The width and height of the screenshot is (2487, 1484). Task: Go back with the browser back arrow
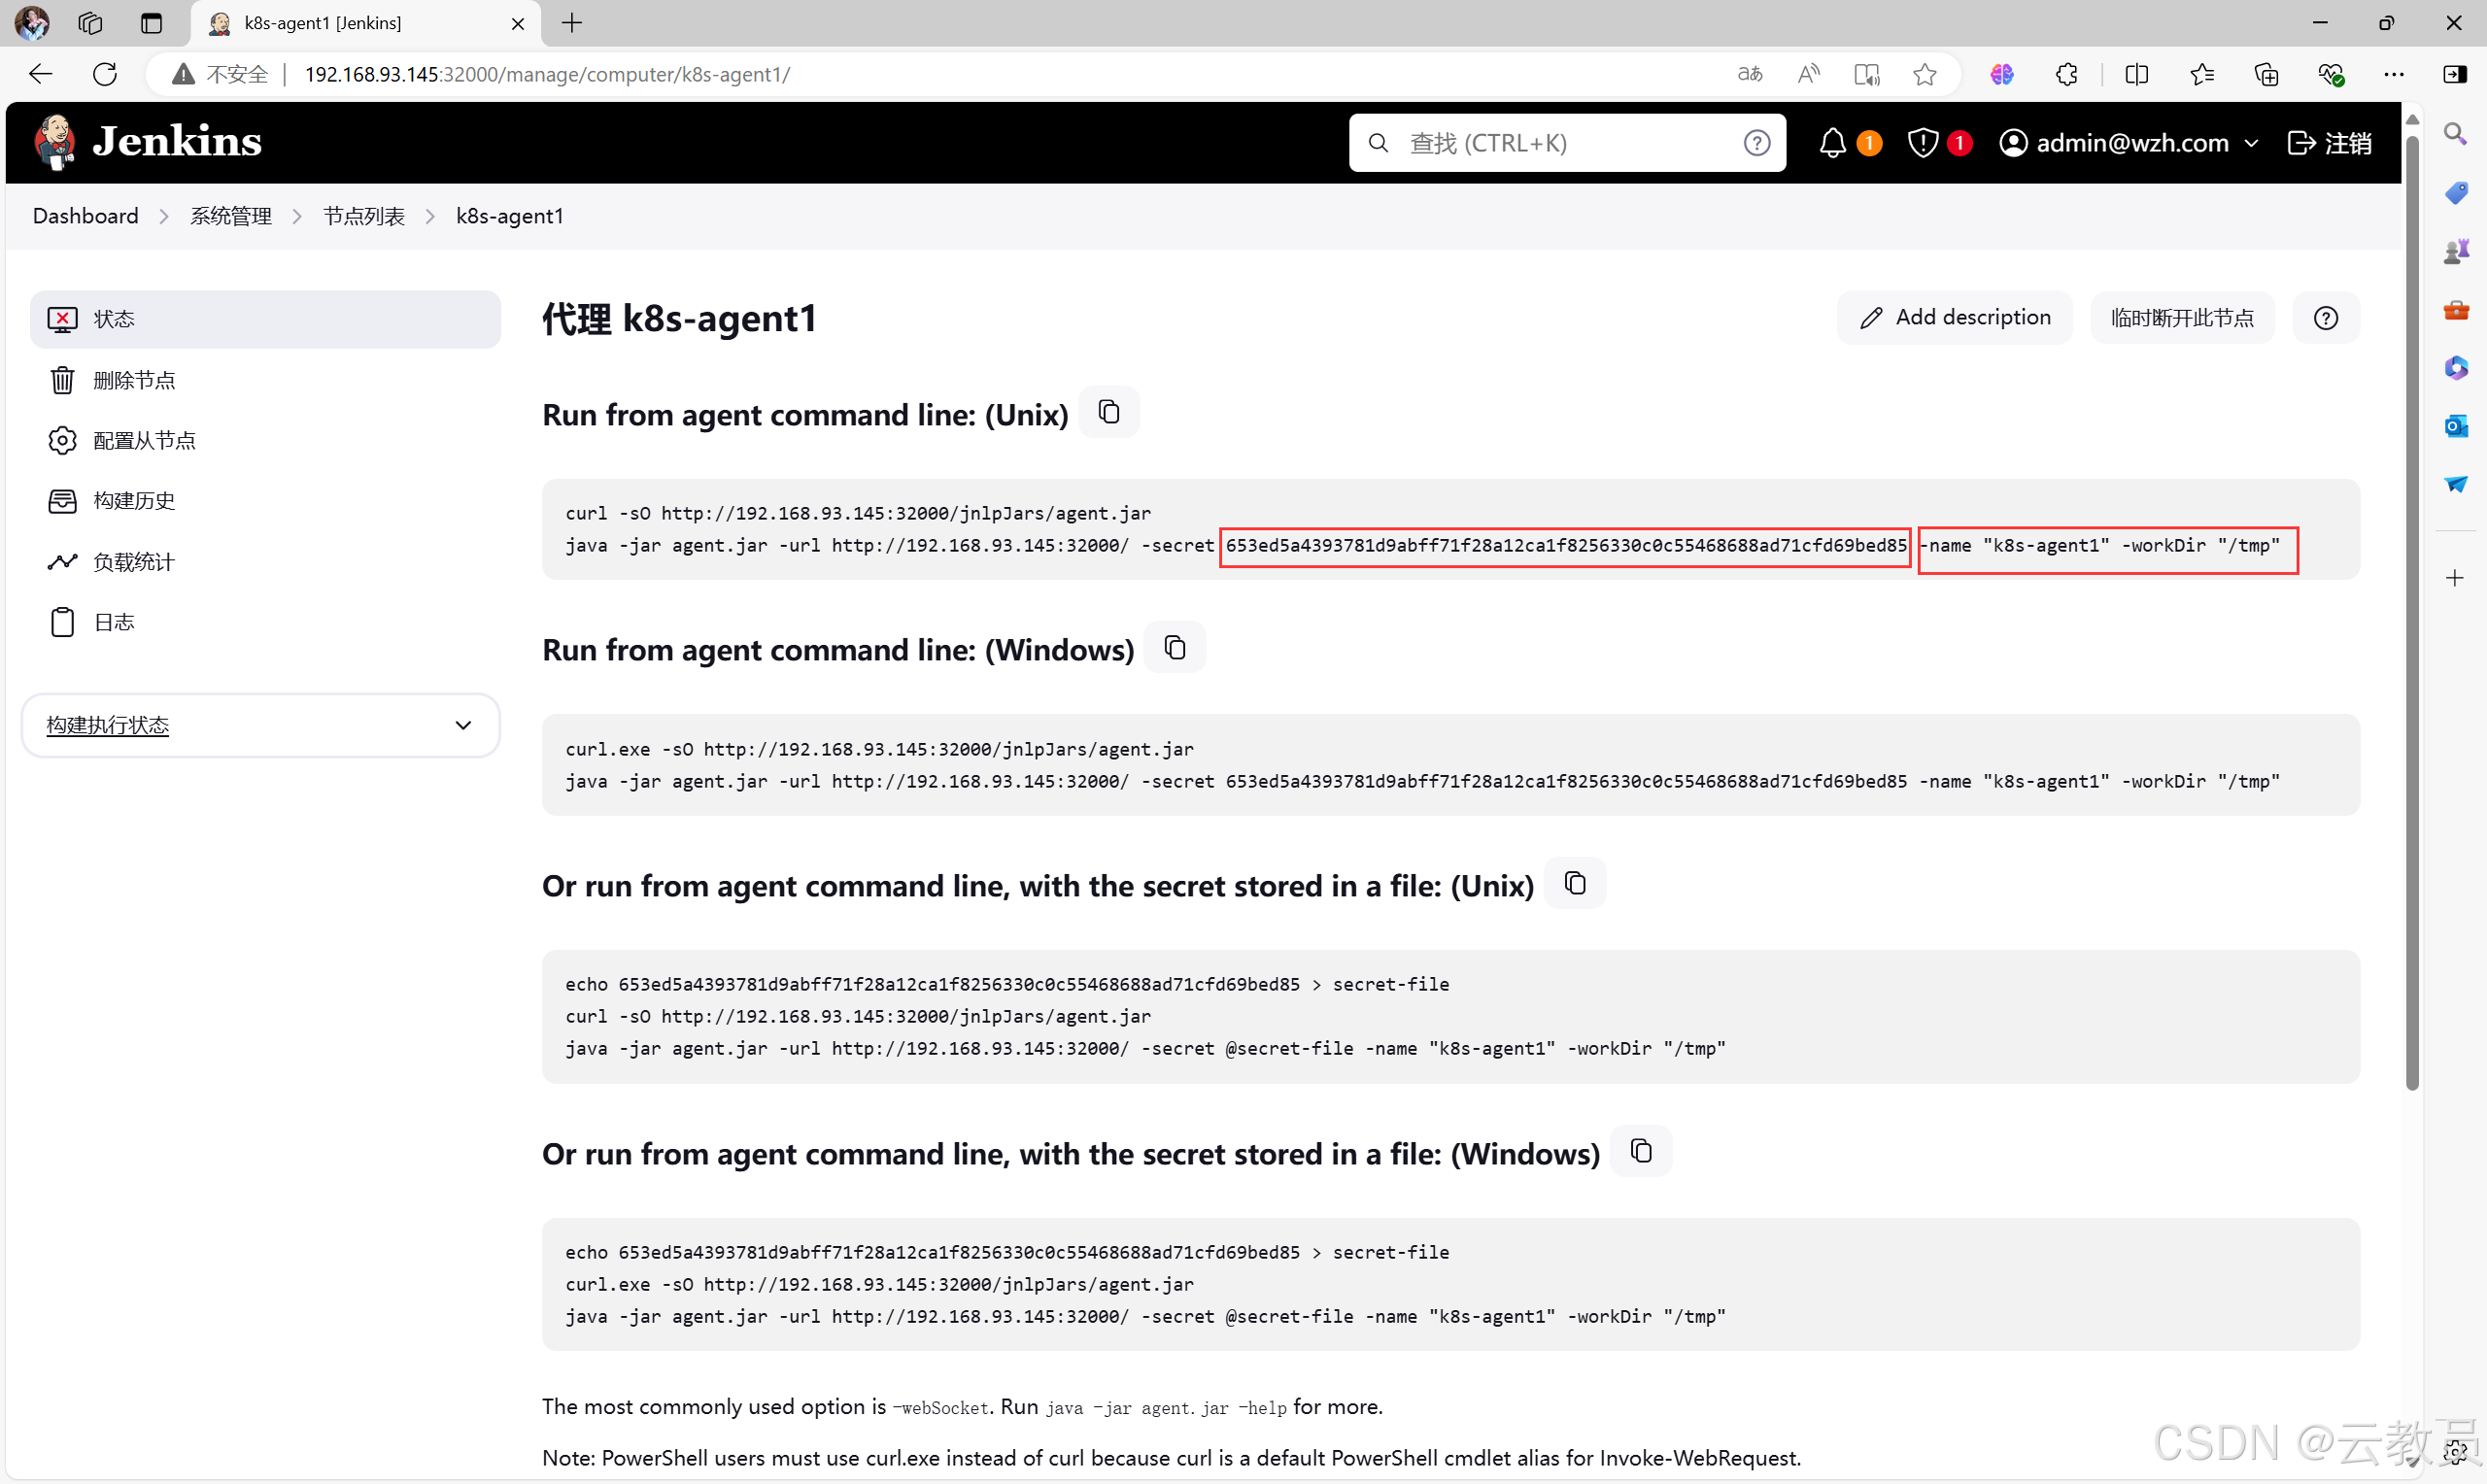click(40, 74)
